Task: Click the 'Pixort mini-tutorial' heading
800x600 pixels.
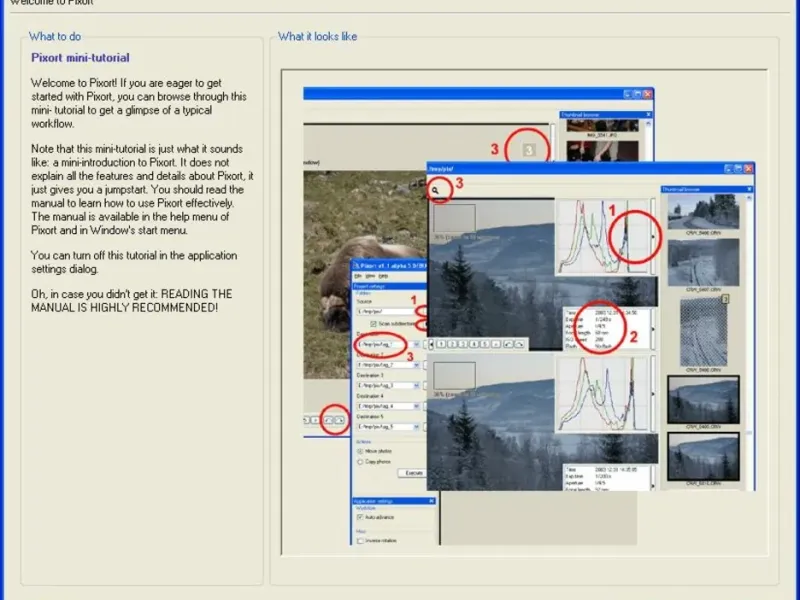Action: pos(81,58)
